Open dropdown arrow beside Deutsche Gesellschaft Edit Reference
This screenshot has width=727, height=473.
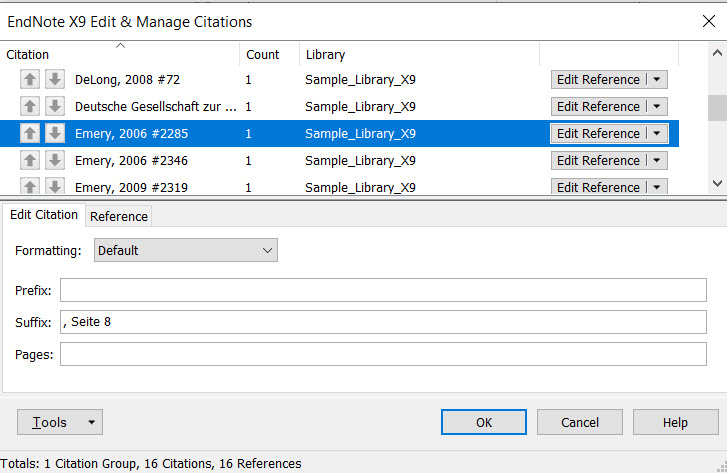click(x=657, y=107)
